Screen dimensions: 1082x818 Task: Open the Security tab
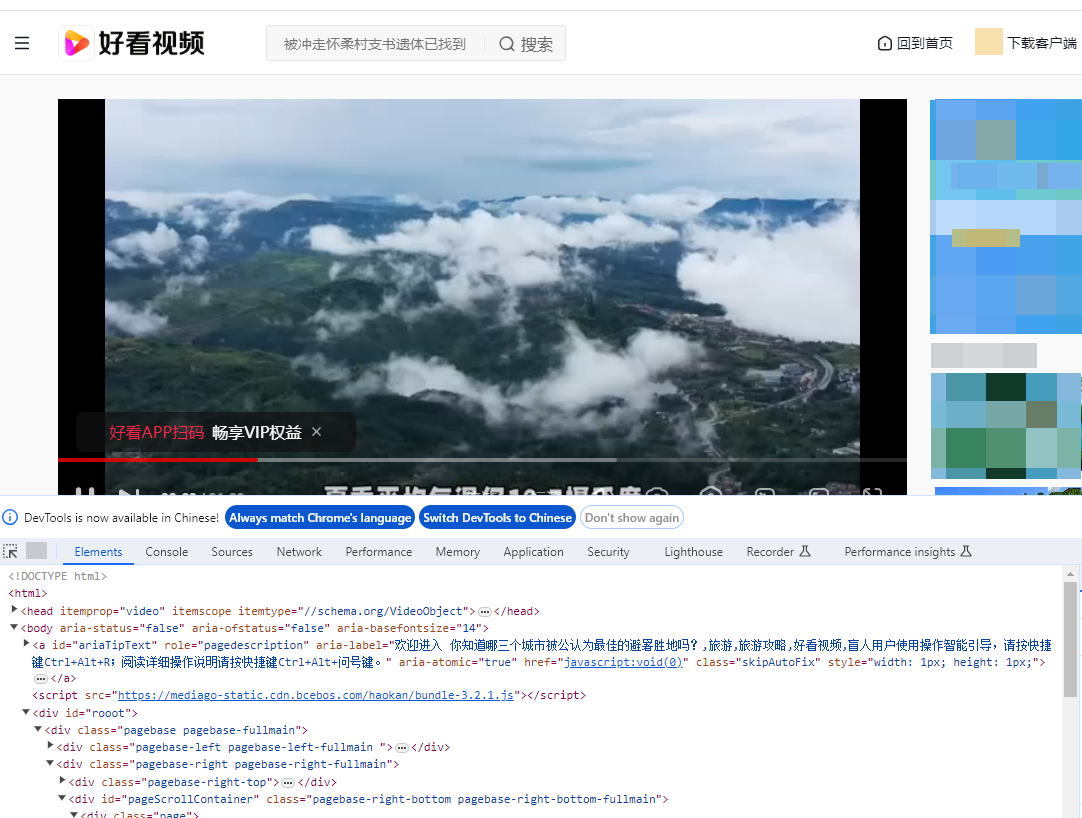tap(608, 552)
